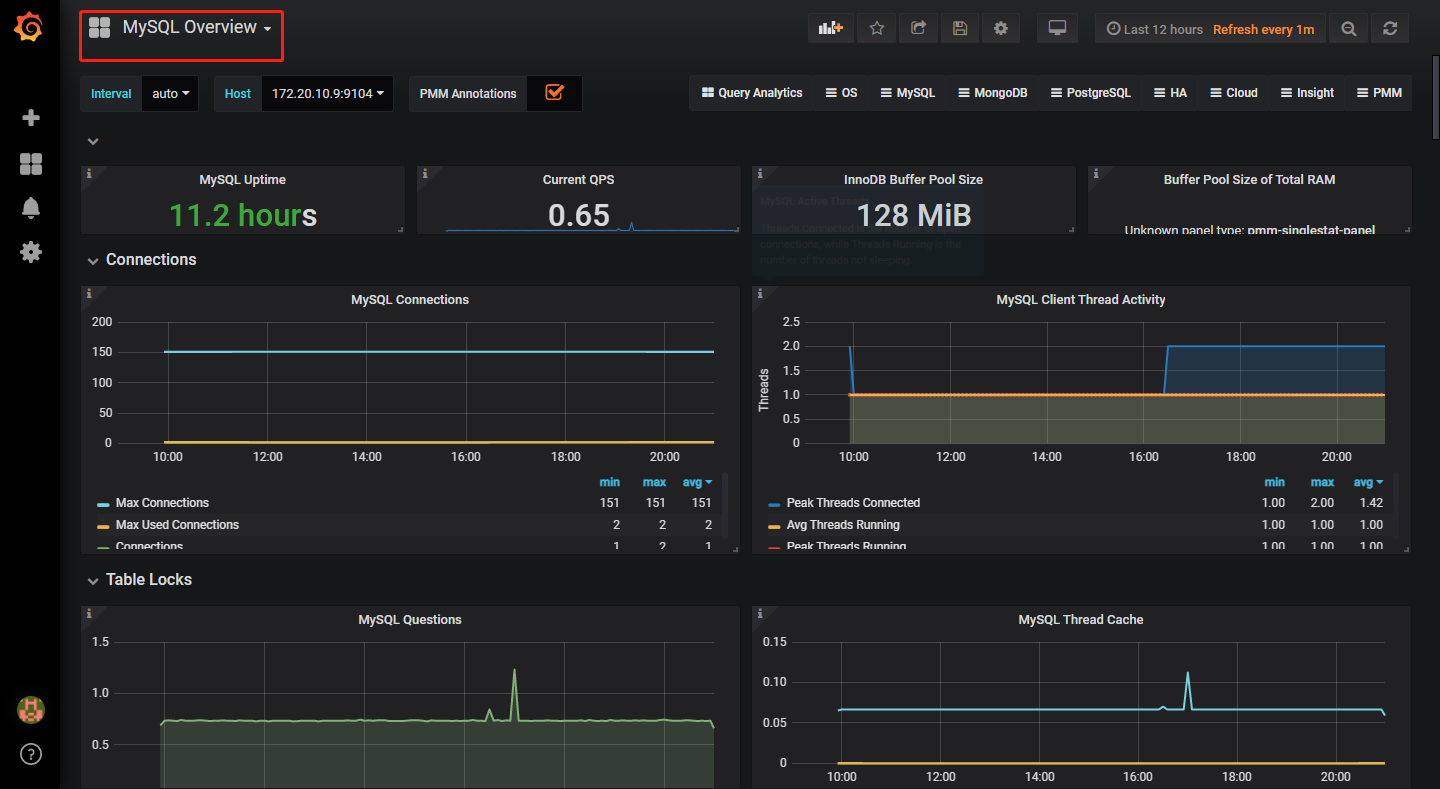Screen dimensions: 1440x789
Task: Toggle the unnamed top row chevron
Action: point(93,142)
